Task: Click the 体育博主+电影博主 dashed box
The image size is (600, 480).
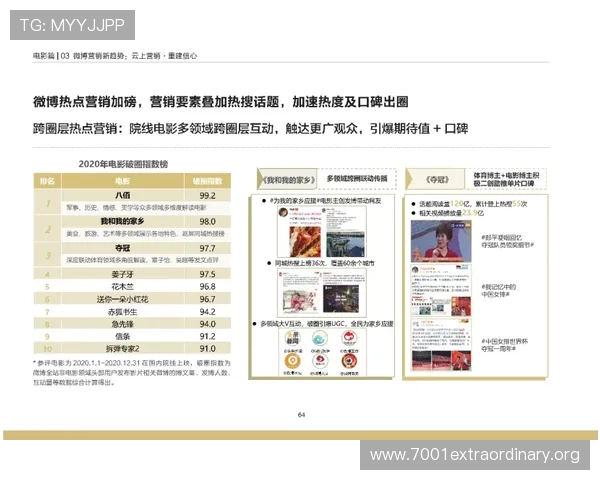Action: (506, 179)
